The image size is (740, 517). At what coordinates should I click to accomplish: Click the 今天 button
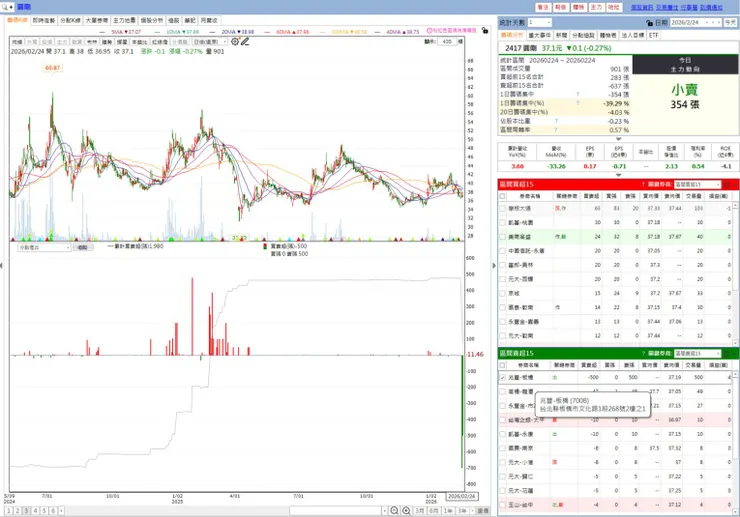(x=730, y=22)
